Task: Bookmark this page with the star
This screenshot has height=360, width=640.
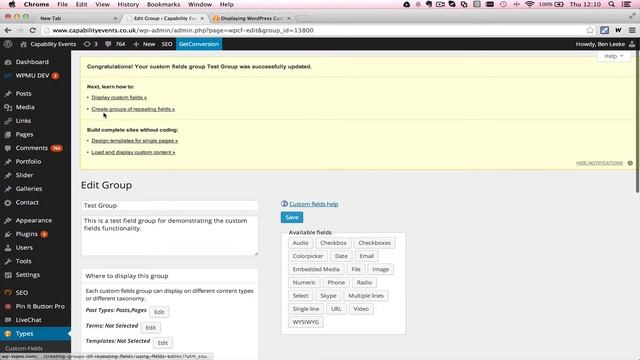Action: [590, 30]
